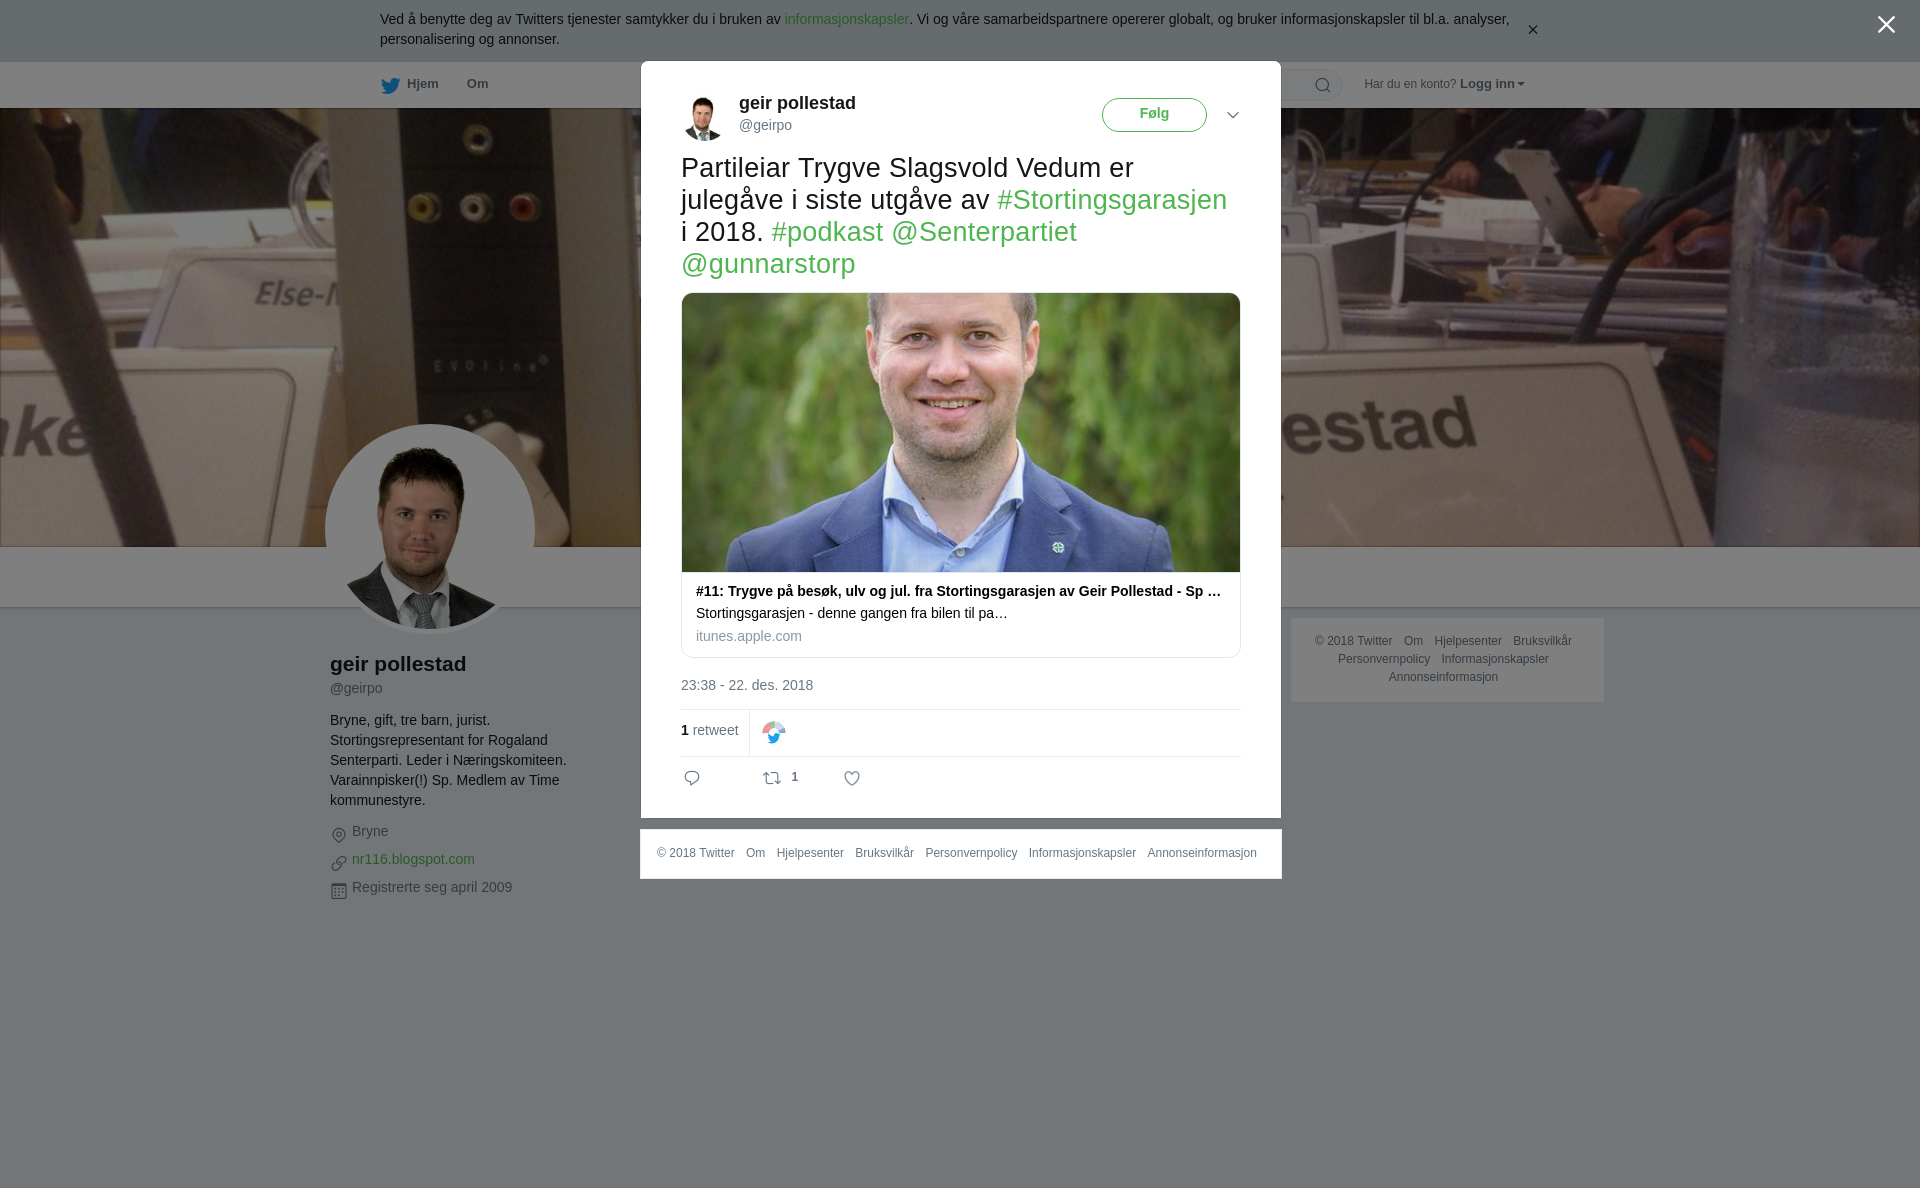Screen dimensions: 1920x1188
Task: Click the search magnifier icon
Action: coord(1323,85)
